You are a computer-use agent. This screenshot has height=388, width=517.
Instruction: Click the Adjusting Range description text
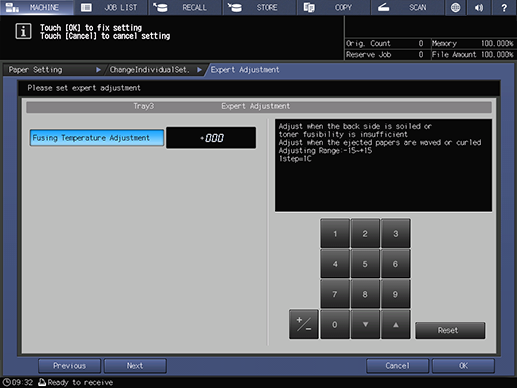(325, 151)
